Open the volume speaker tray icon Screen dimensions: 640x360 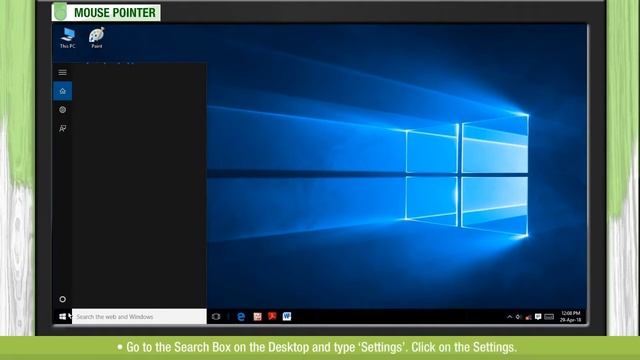pos(519,317)
